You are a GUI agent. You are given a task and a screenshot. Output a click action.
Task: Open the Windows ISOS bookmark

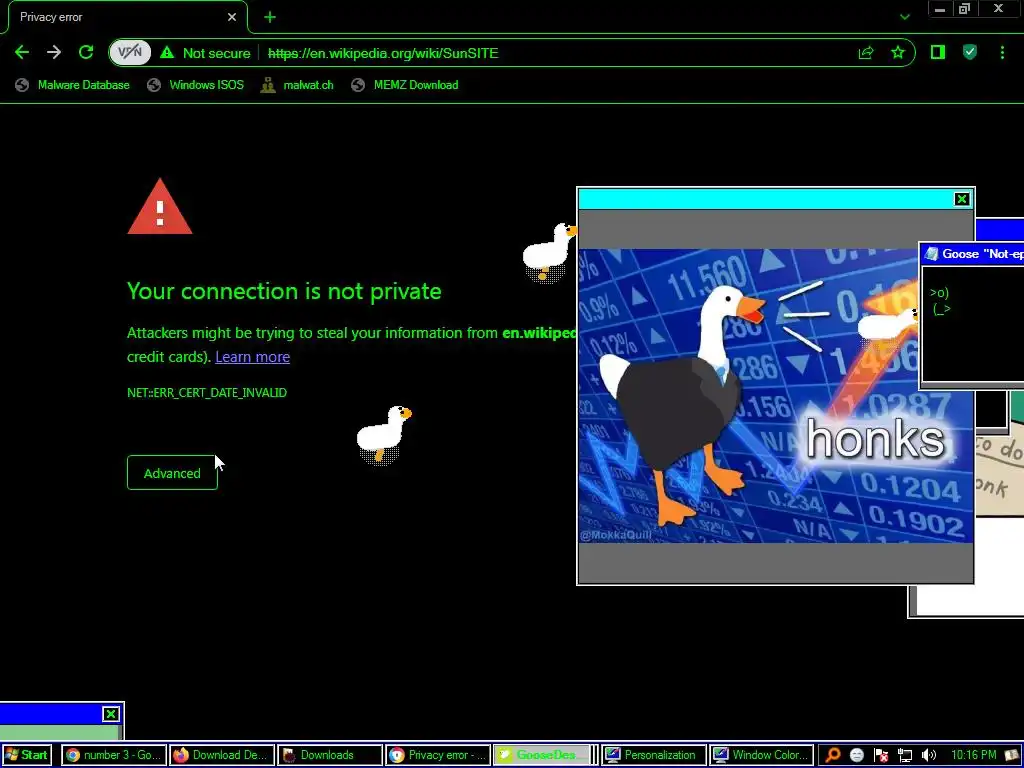[x=195, y=85]
